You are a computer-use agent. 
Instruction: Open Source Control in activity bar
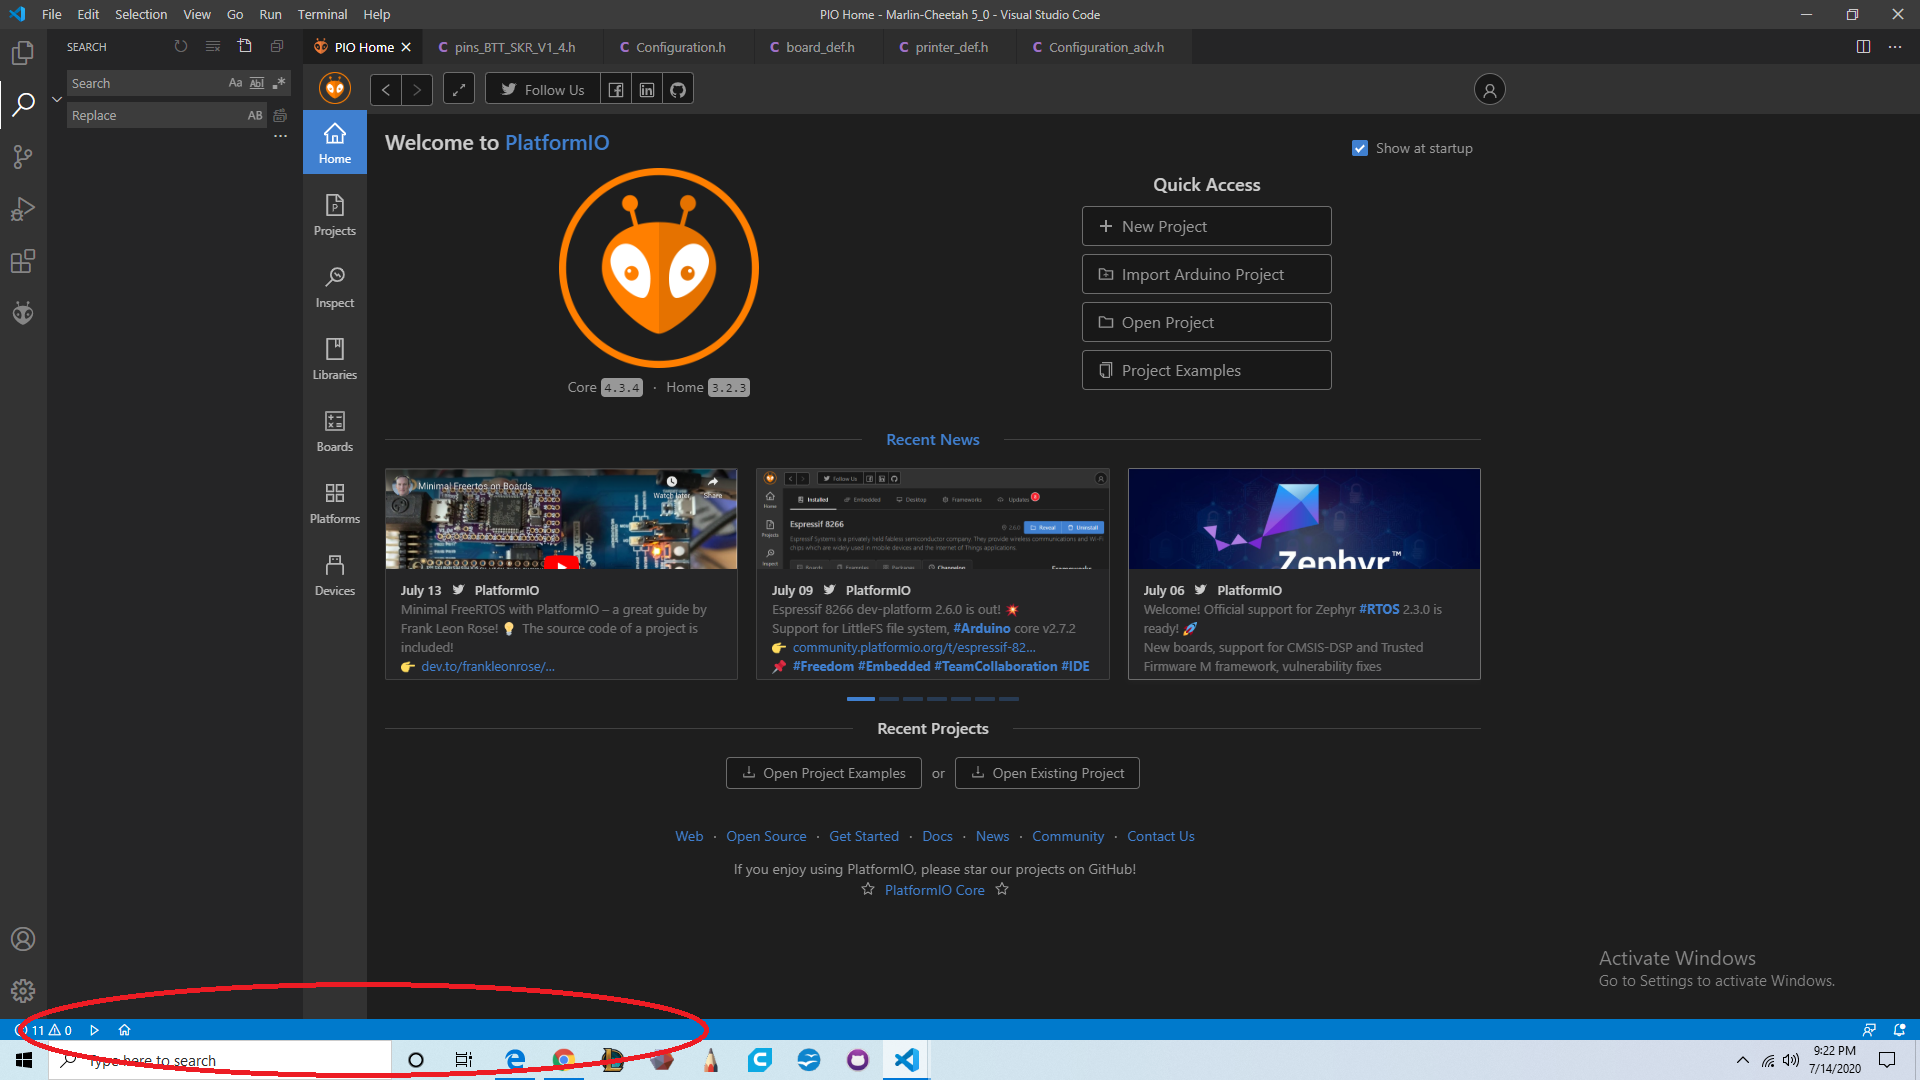pyautogui.click(x=23, y=156)
